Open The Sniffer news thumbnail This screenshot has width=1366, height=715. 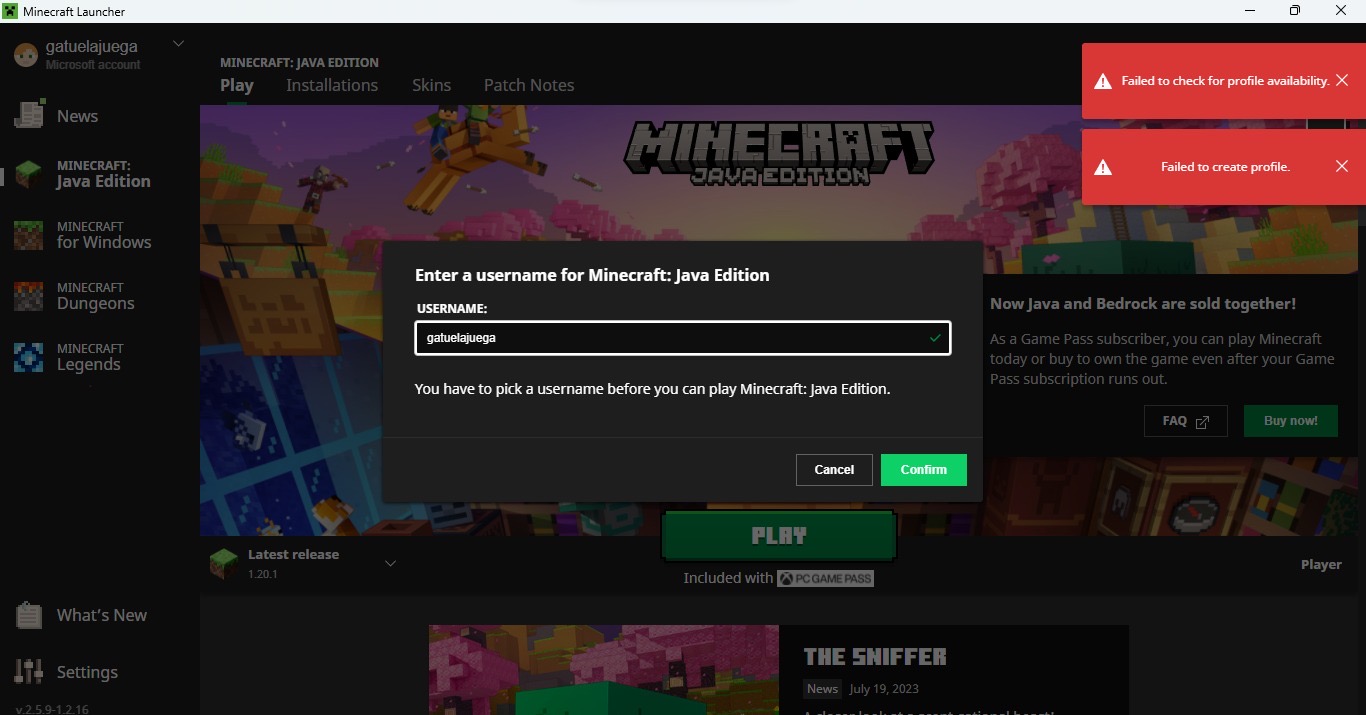pyautogui.click(x=604, y=670)
